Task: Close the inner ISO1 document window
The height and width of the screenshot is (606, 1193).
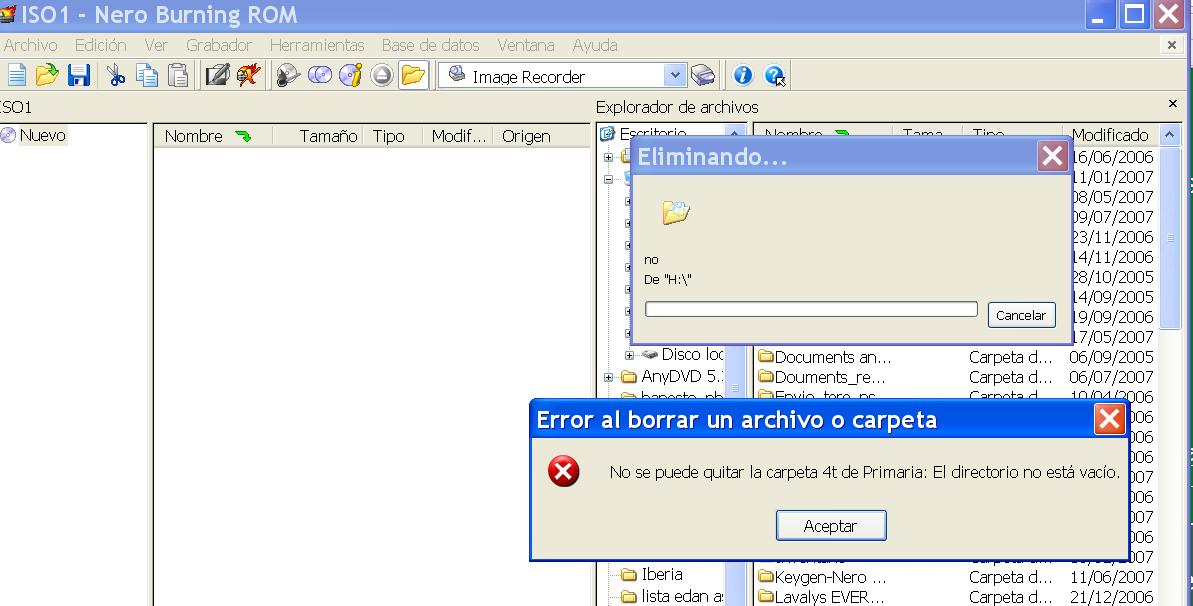Action: click(x=1172, y=46)
